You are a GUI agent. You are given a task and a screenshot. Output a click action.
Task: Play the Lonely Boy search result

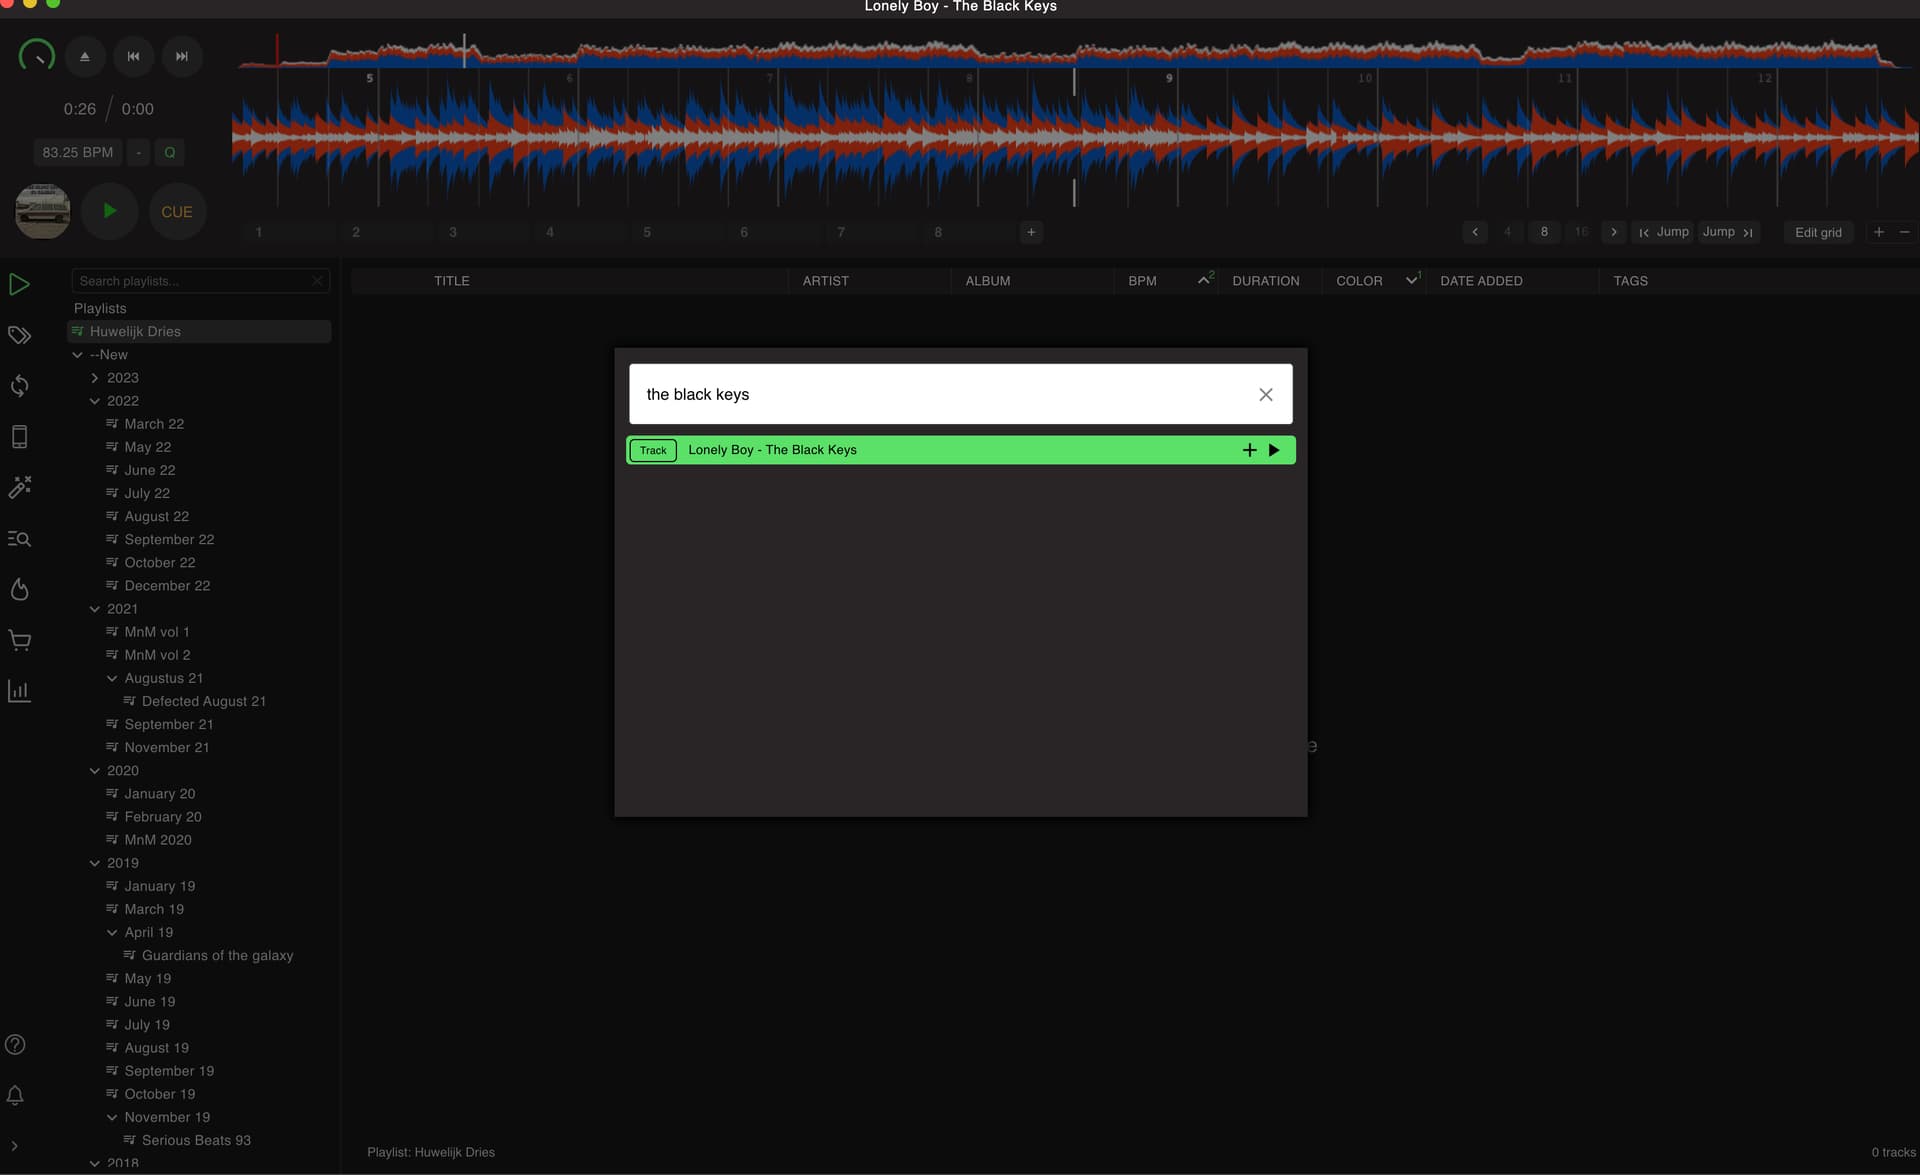coord(1274,450)
